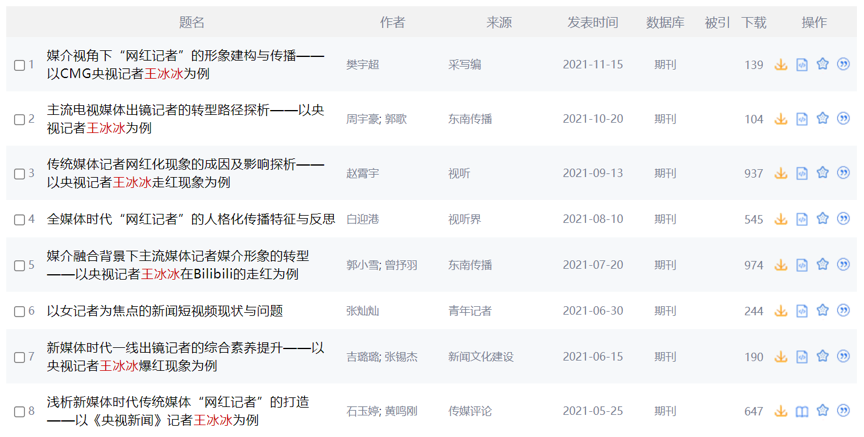Star the 周宇豪 and 郭歌 article
The height and width of the screenshot is (437, 864).
click(822, 119)
